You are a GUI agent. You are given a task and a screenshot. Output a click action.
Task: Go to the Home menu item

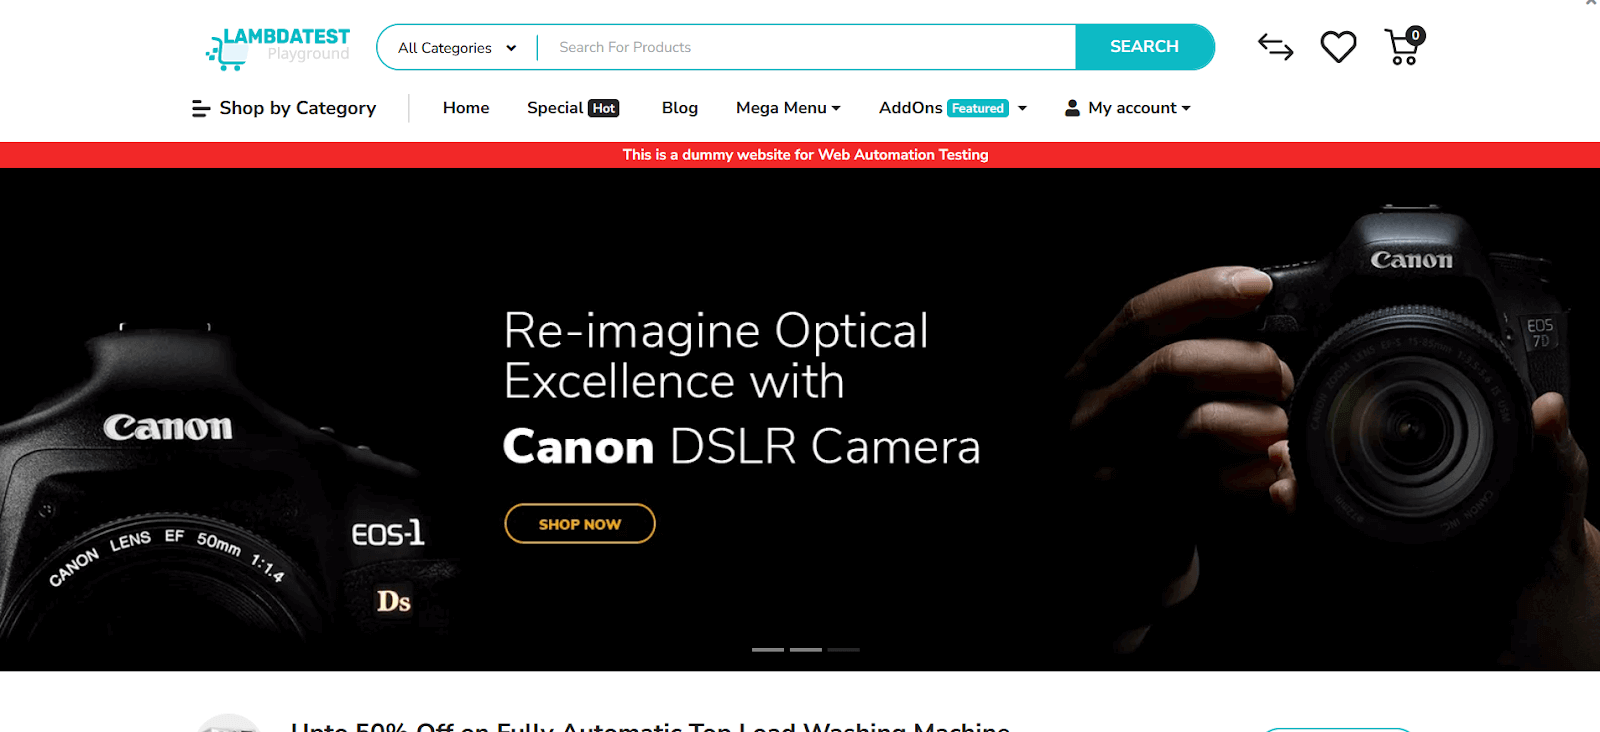[466, 108]
